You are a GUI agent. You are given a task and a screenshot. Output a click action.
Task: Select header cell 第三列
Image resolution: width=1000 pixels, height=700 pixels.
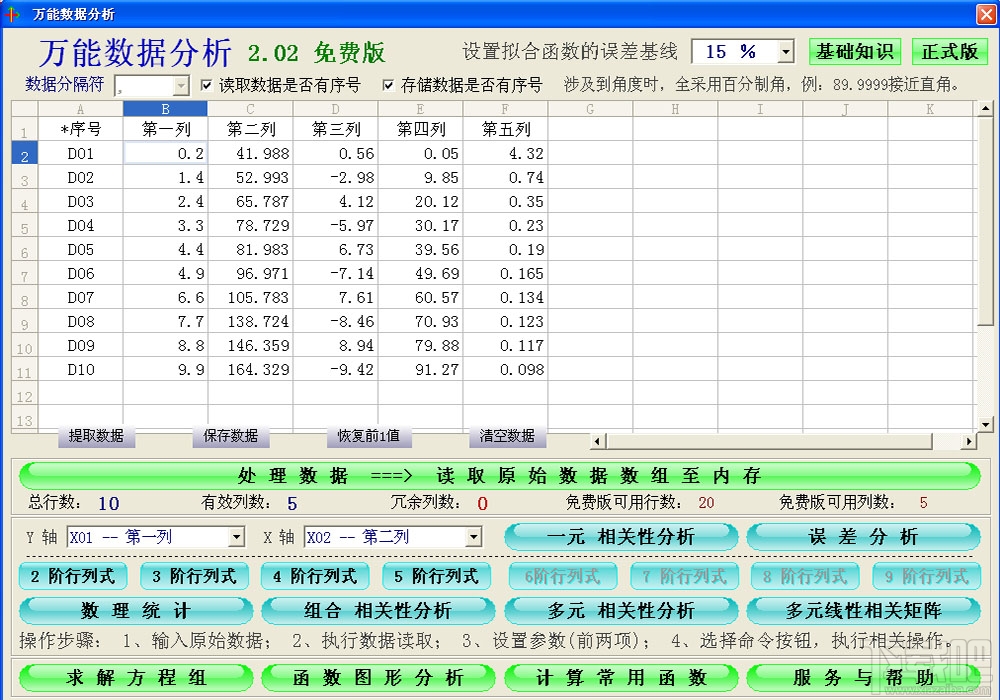[x=335, y=129]
